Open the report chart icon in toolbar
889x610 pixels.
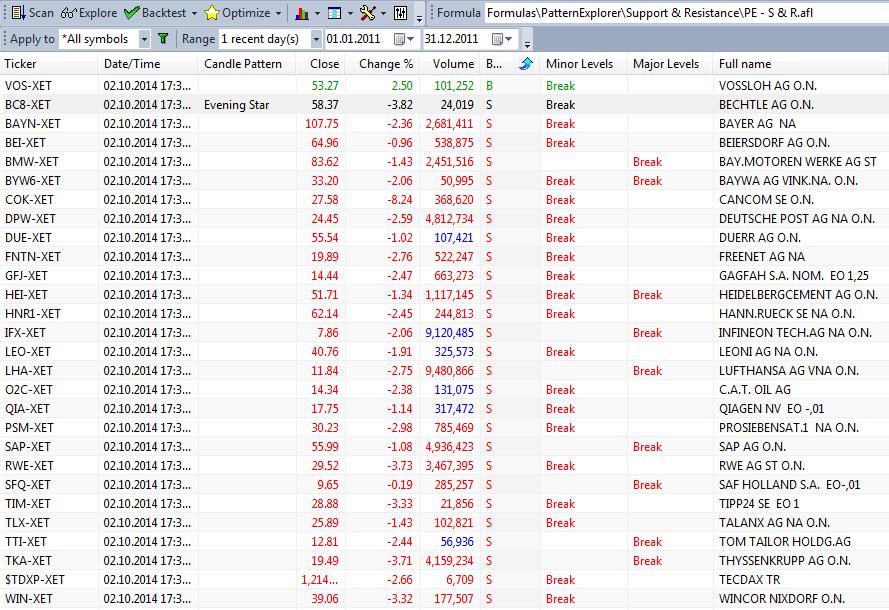[x=302, y=13]
